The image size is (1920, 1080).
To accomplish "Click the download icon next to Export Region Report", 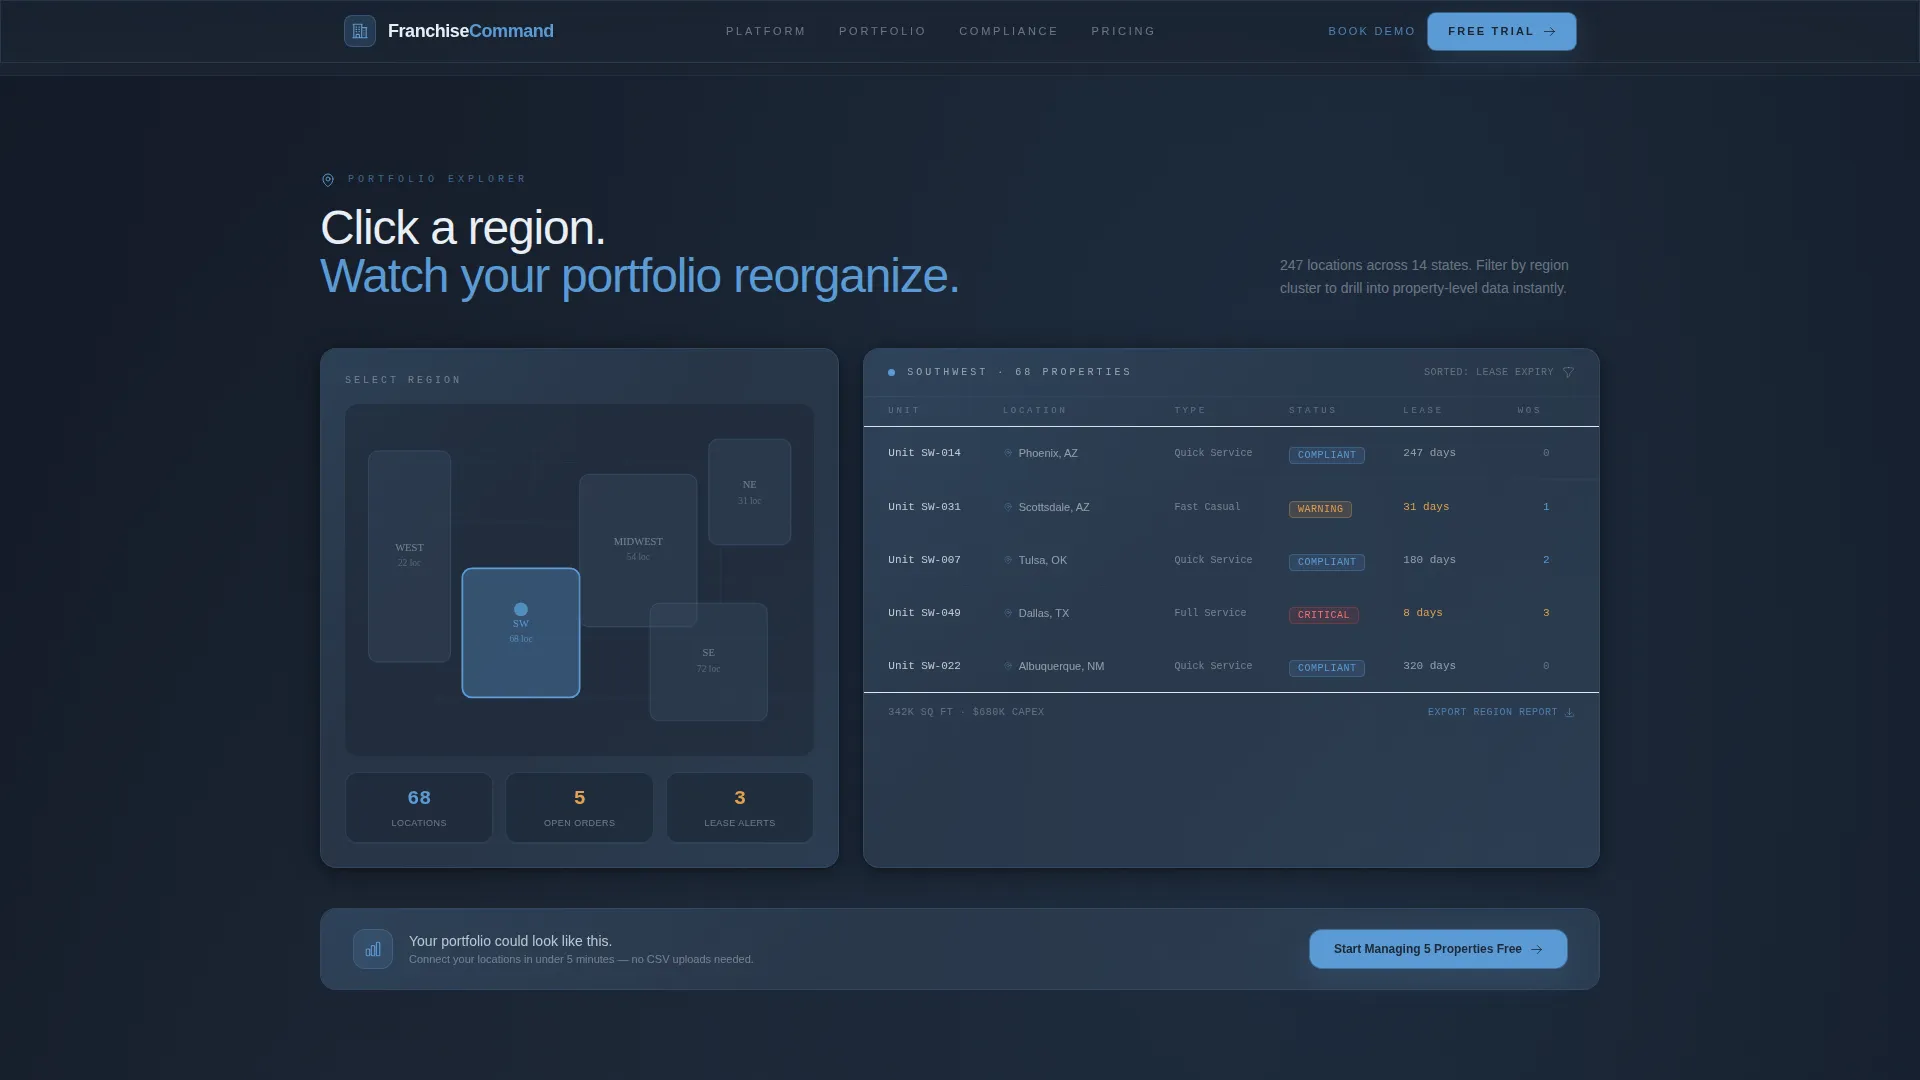I will 1569,712.
